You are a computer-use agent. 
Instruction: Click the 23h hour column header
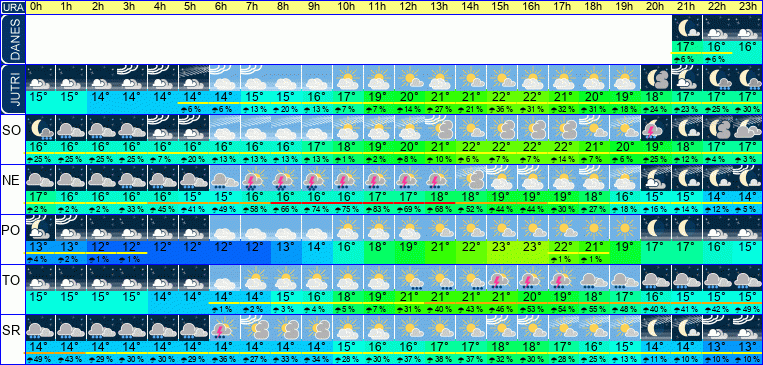point(747,7)
